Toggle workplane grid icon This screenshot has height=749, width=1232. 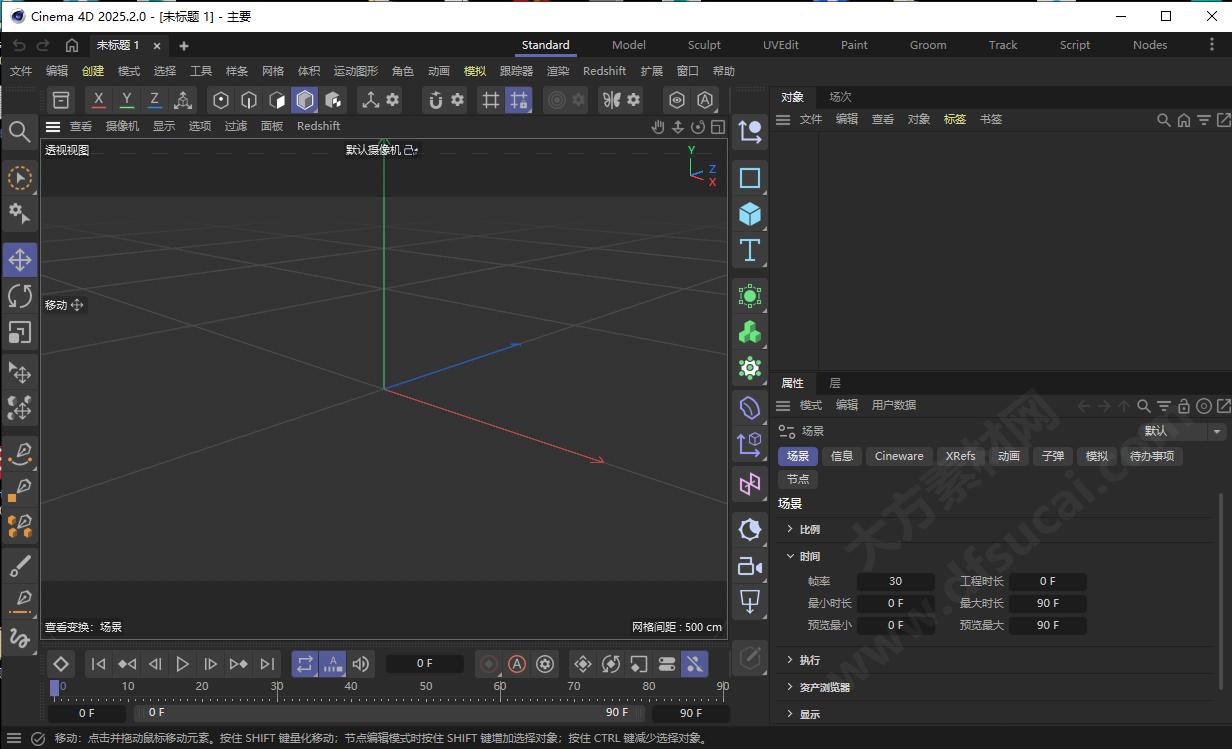(490, 100)
